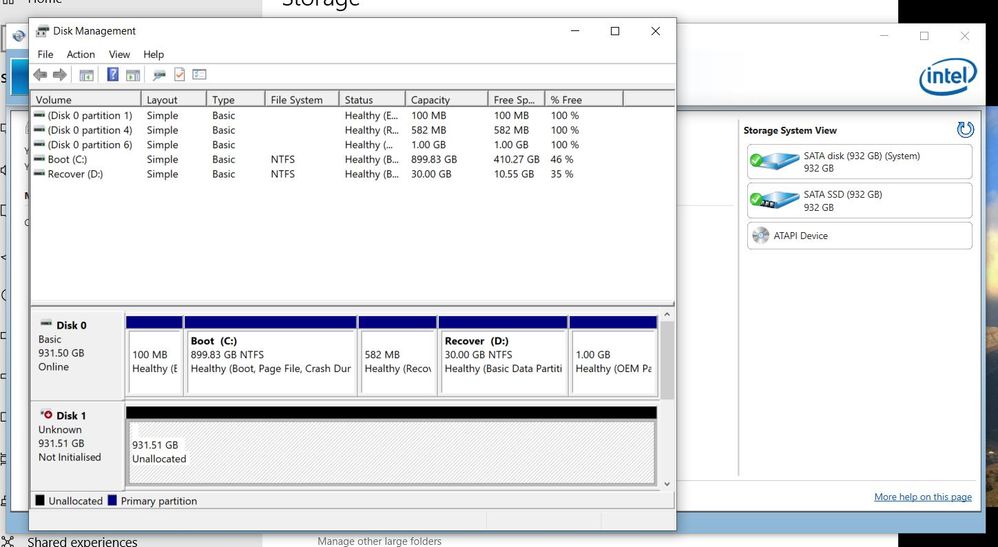Click the disk Rescan/Connect toolbar icon
998x547 pixels.
[159, 75]
